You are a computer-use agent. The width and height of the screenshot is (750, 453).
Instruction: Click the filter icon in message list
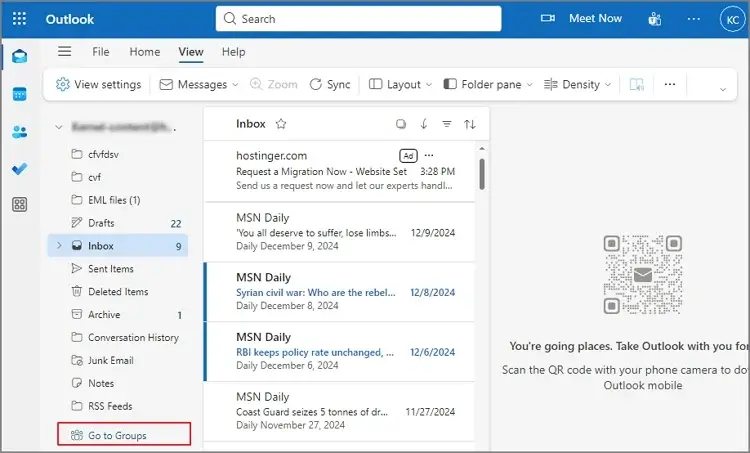447,124
